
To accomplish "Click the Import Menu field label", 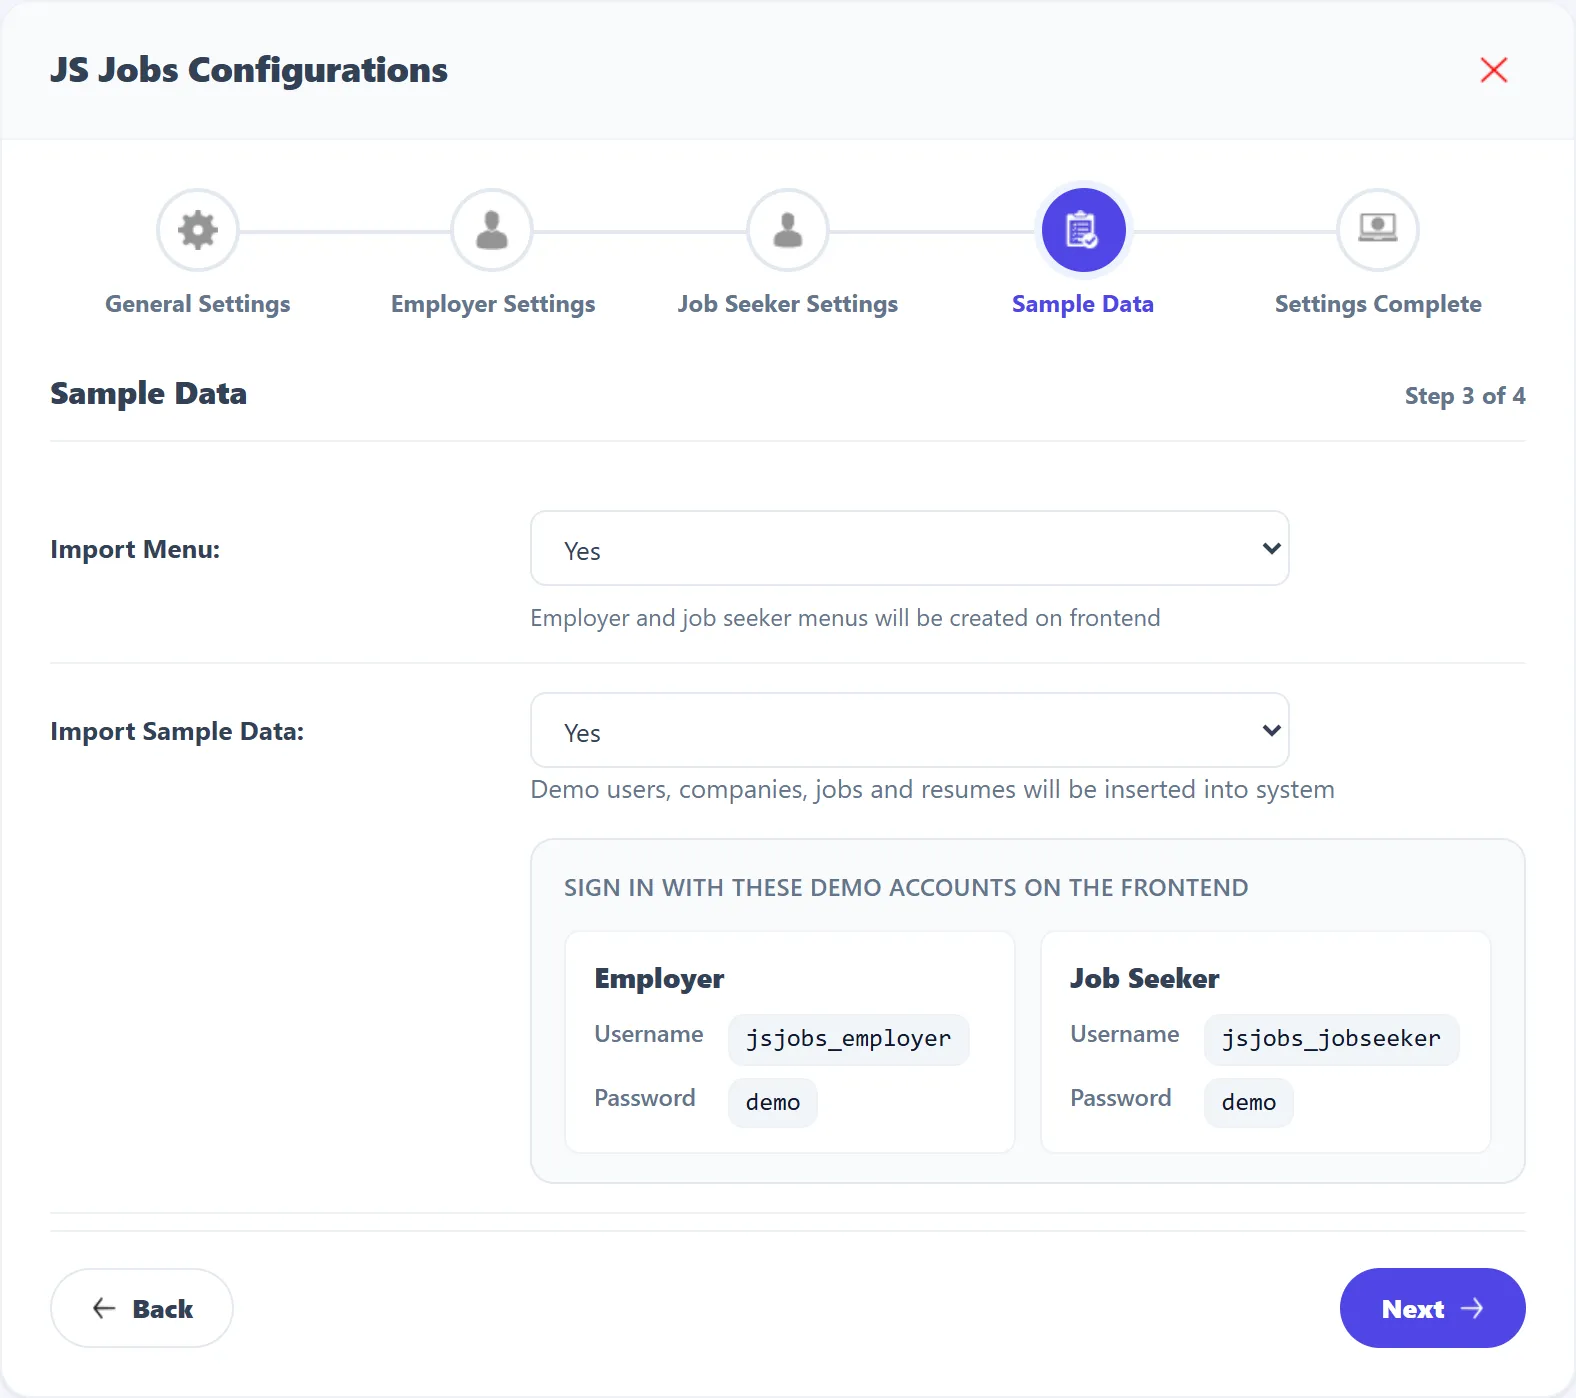I will point(135,549).
